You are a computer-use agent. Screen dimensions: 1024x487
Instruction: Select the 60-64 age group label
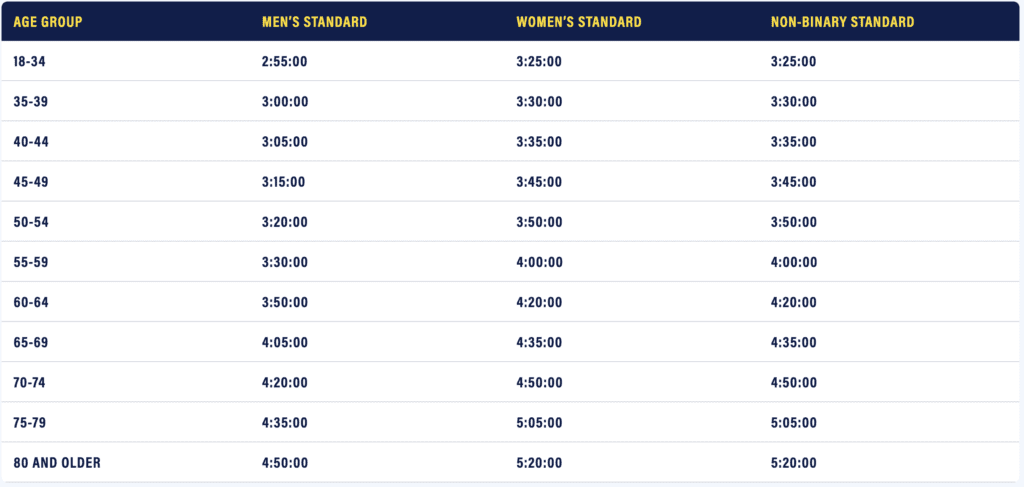(x=31, y=302)
